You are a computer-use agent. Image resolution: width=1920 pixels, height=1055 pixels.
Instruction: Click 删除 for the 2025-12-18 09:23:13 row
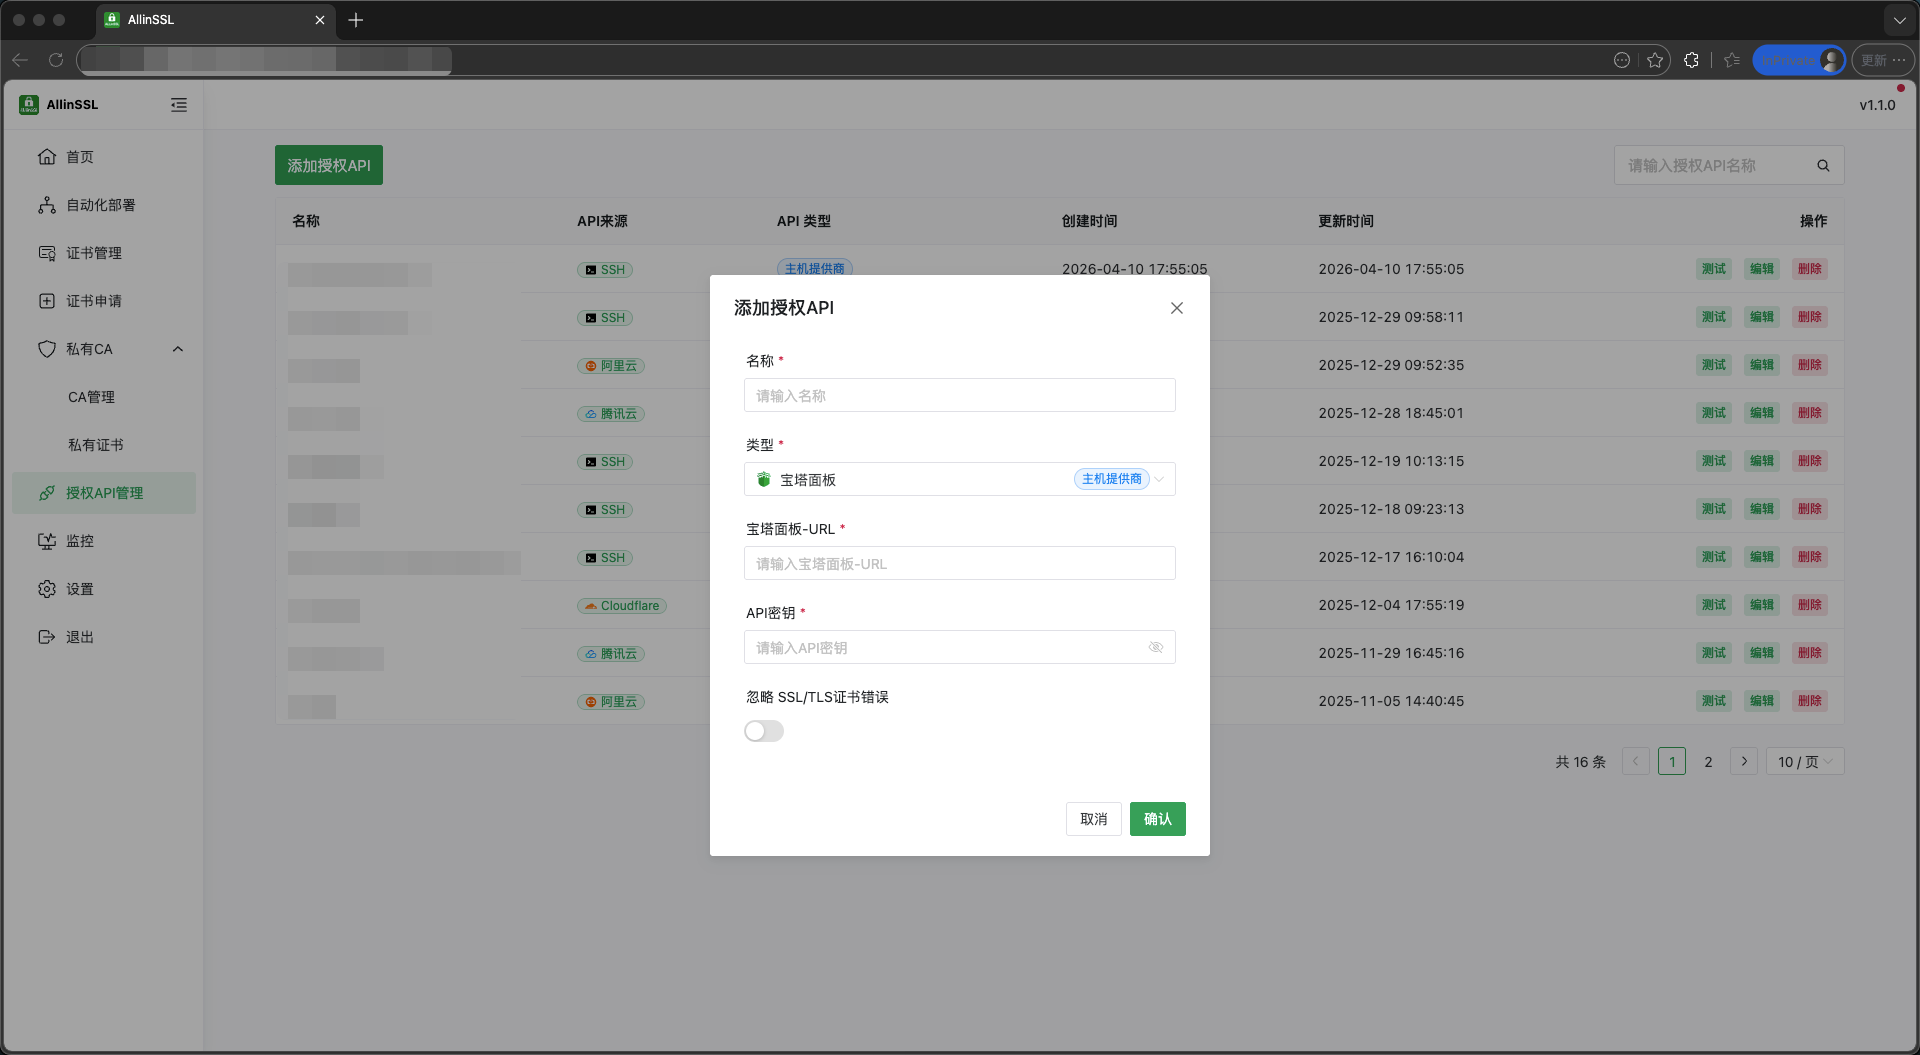click(x=1810, y=509)
